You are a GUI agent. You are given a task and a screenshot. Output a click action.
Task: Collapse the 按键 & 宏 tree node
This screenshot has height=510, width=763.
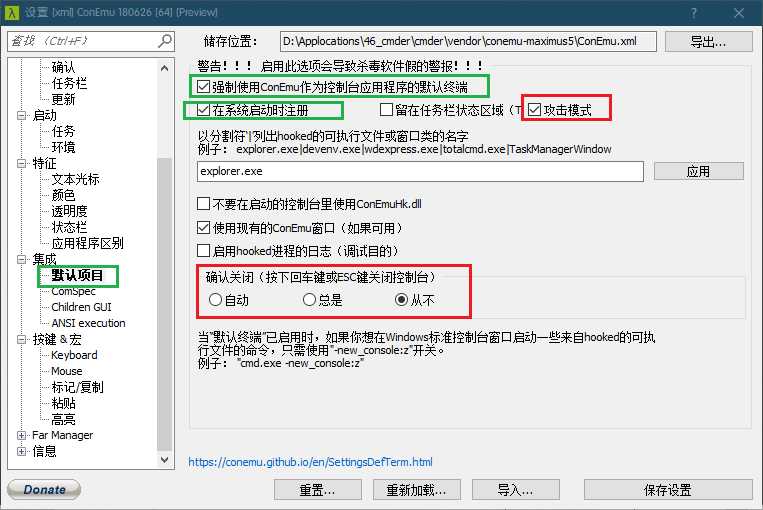point(21,339)
